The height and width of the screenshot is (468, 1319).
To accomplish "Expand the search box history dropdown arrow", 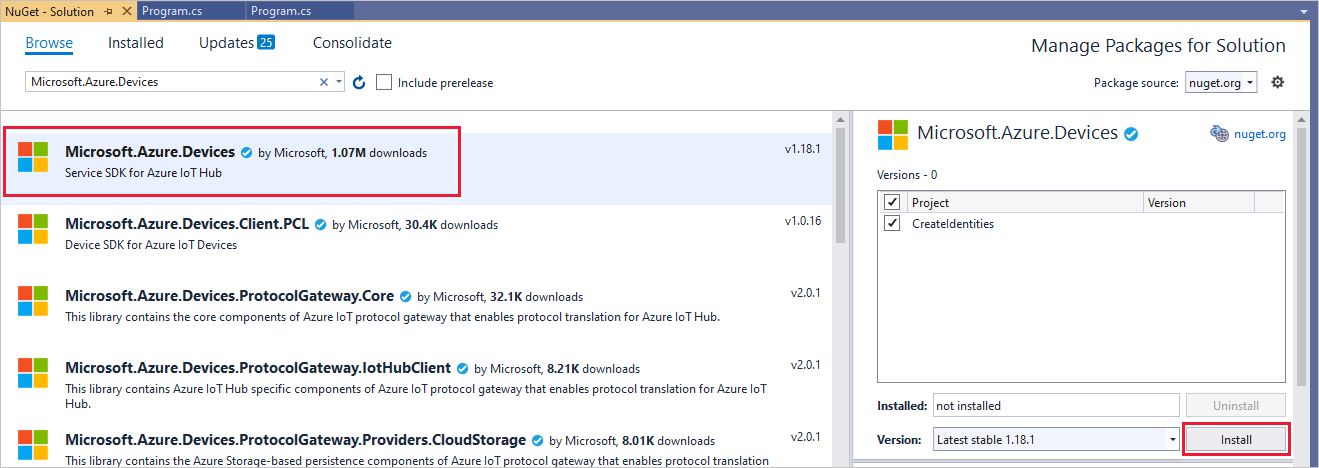I will 339,82.
